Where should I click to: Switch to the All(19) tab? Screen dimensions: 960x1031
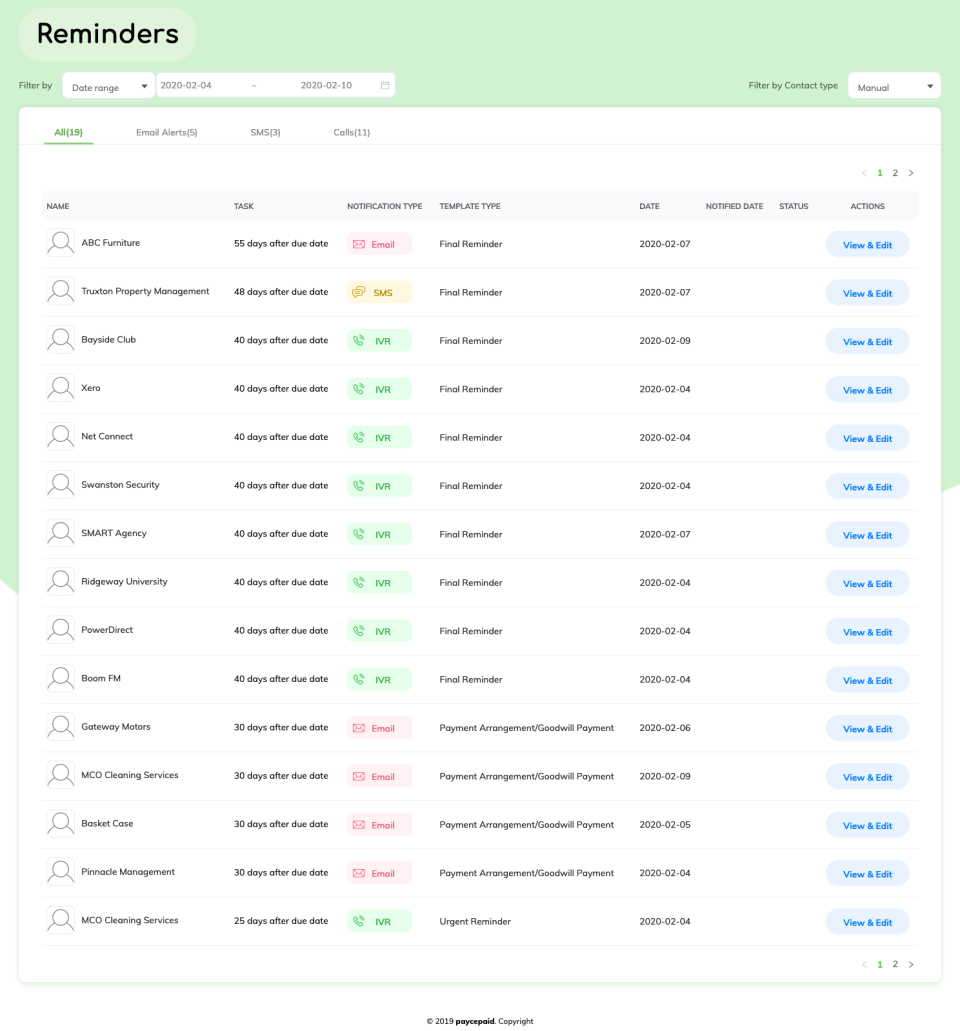(x=68, y=132)
